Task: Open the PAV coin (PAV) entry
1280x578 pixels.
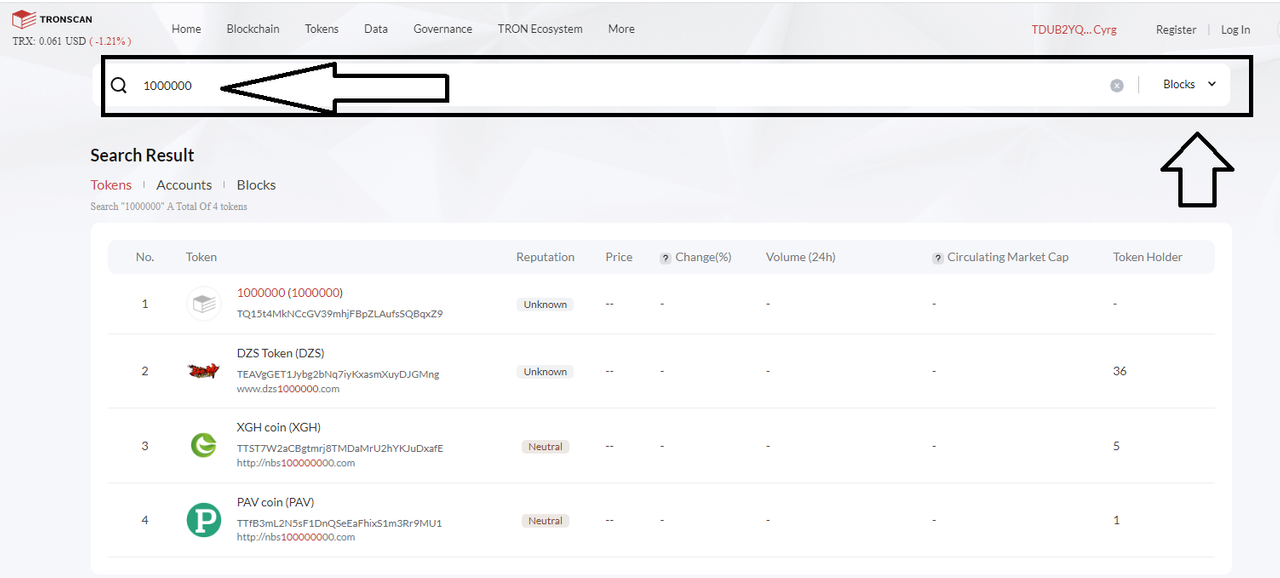Action: (275, 502)
